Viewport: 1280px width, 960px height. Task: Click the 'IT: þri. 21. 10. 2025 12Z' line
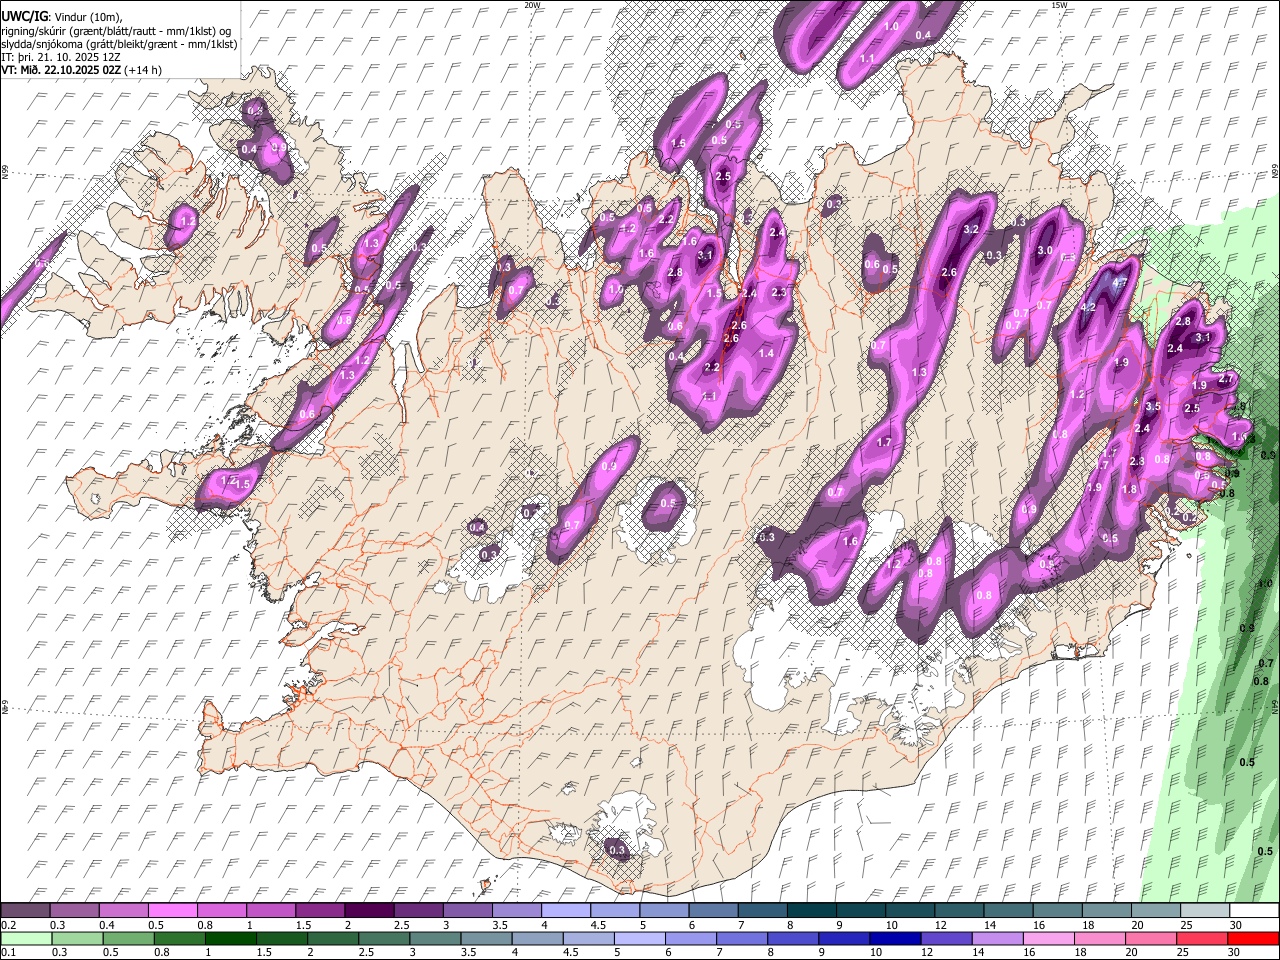(62, 57)
